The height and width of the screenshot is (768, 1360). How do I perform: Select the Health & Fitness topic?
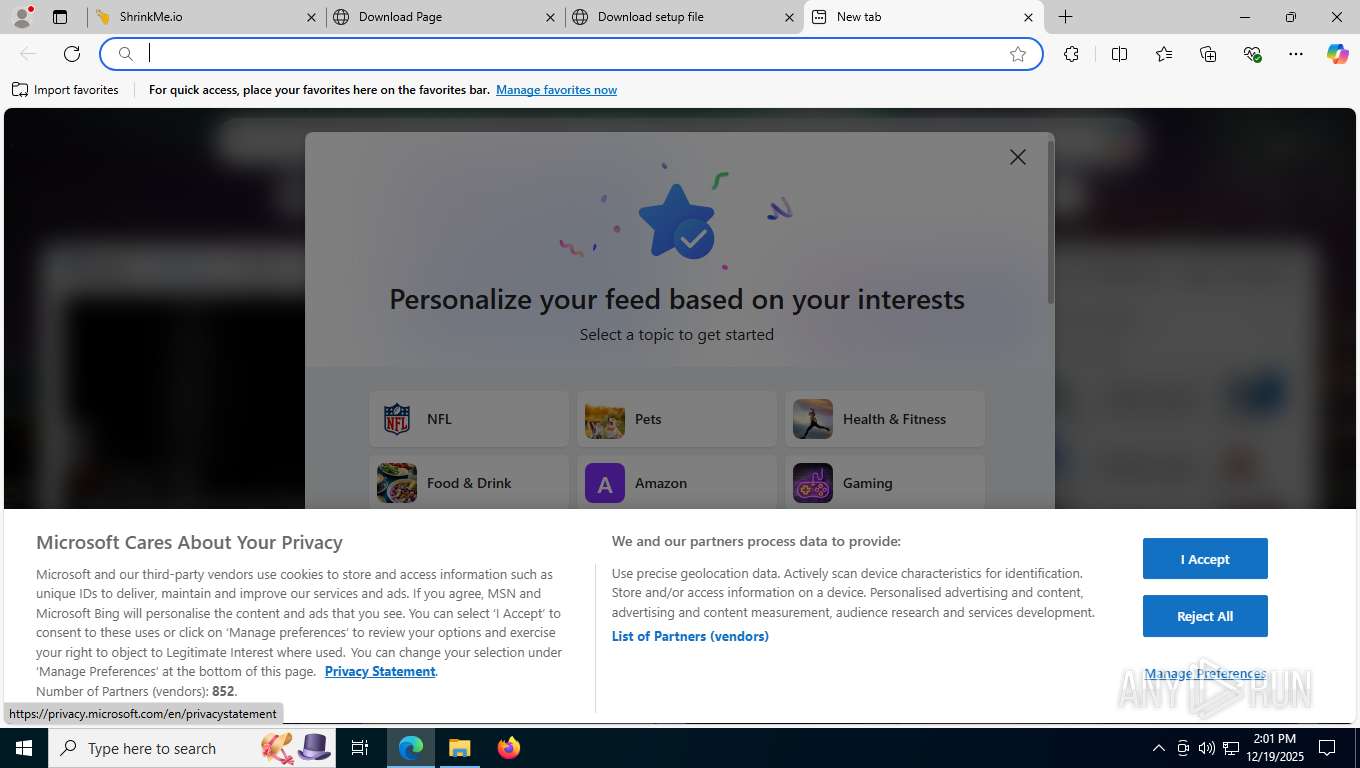tap(885, 419)
